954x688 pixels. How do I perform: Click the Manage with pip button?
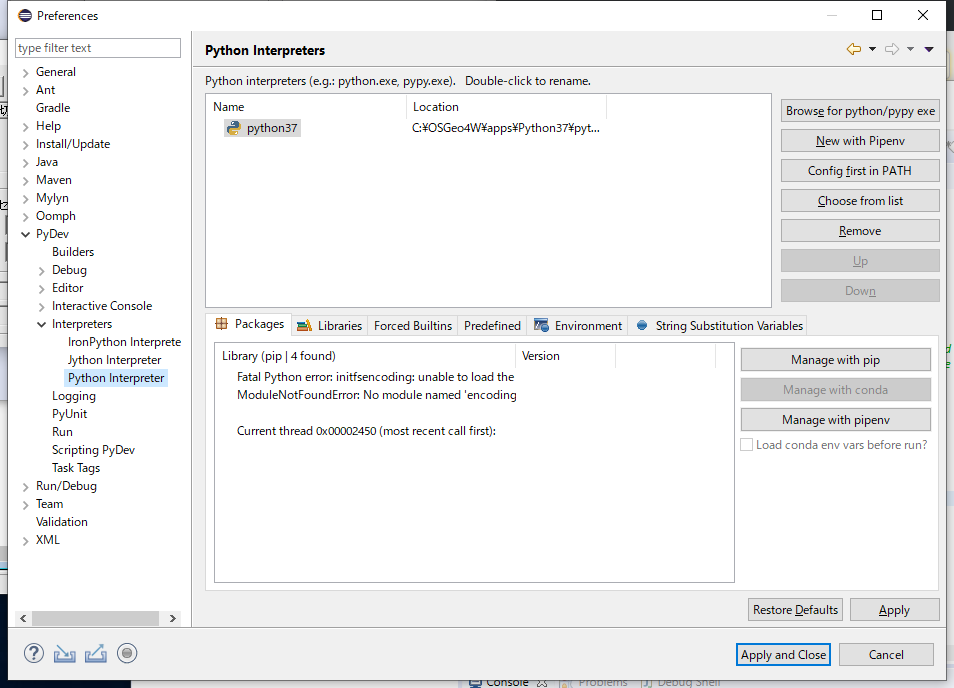[835, 360]
